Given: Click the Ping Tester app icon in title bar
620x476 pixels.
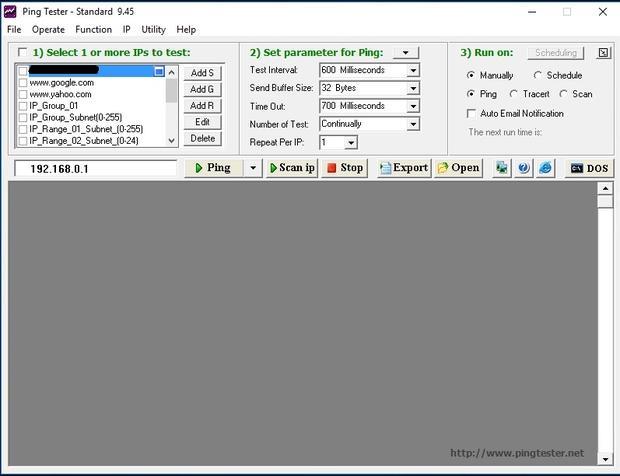Looking at the screenshot, I should click(x=9, y=11).
